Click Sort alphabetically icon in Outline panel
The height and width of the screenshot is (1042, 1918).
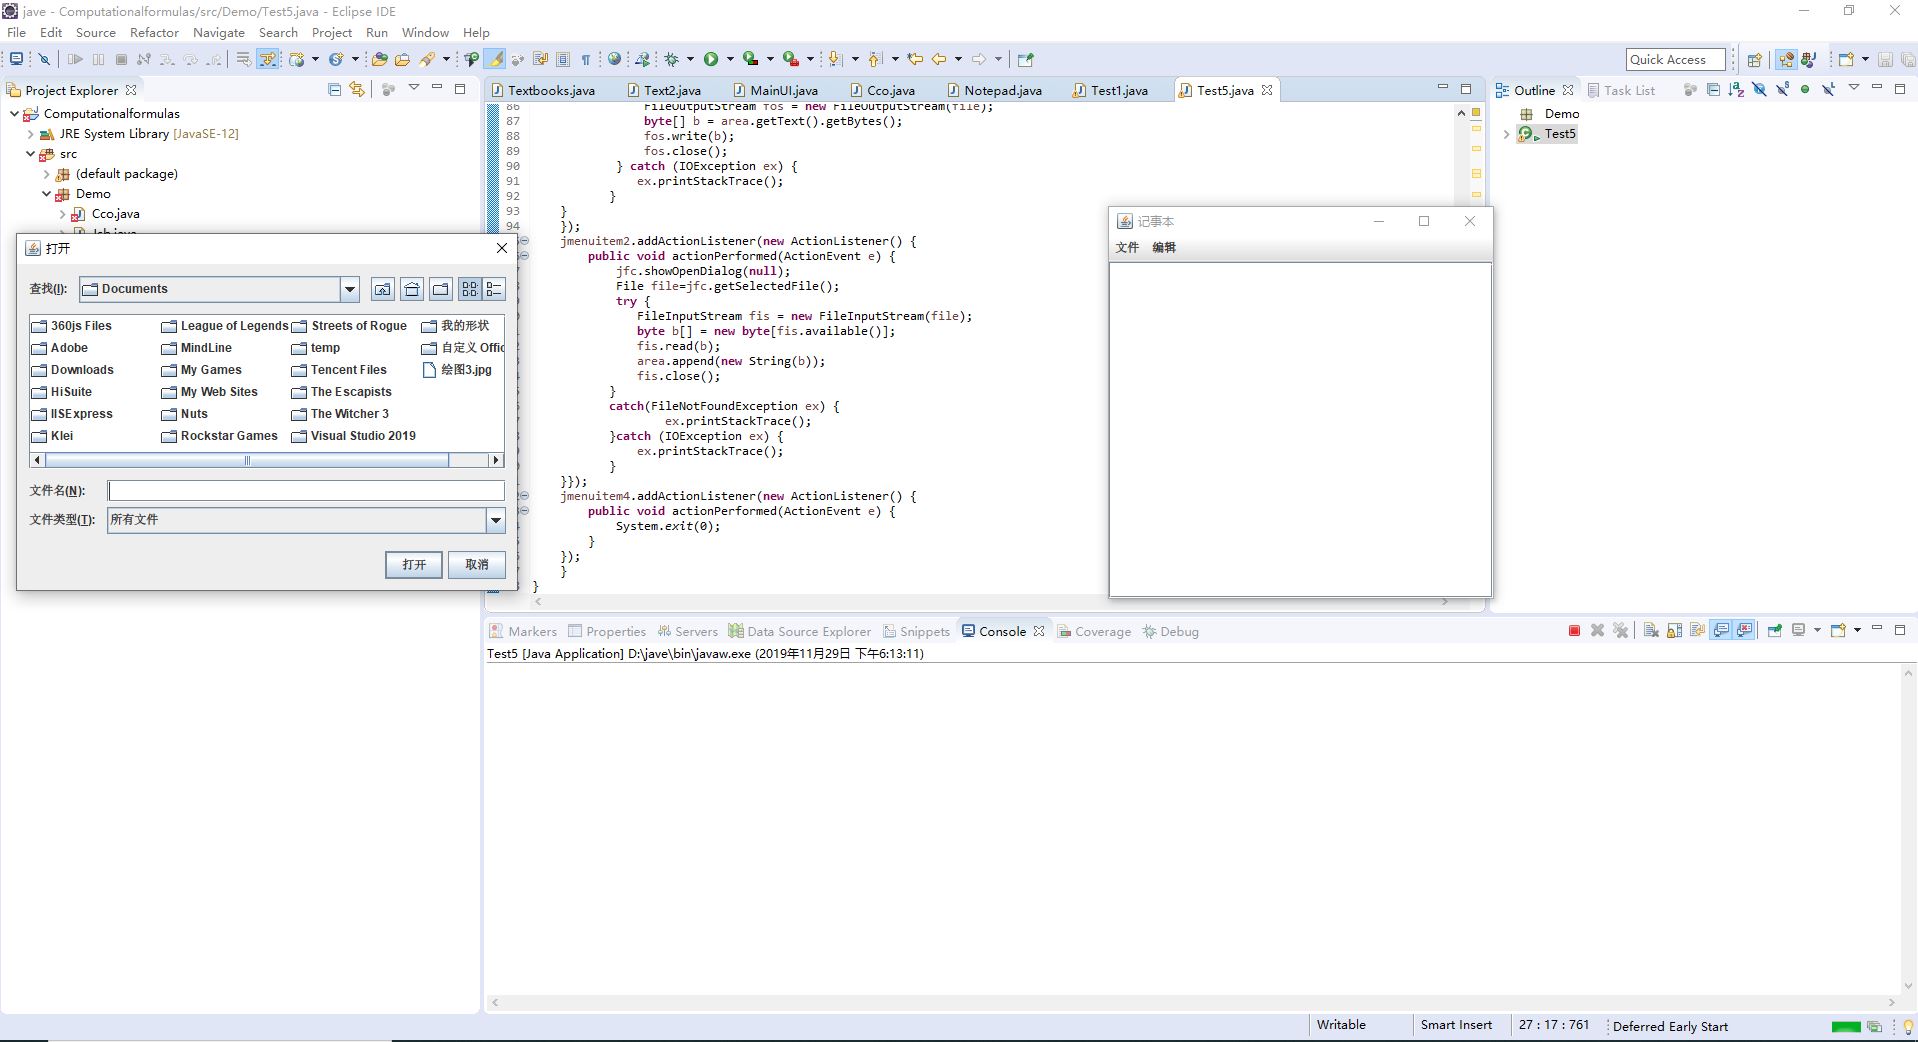[x=1736, y=90]
